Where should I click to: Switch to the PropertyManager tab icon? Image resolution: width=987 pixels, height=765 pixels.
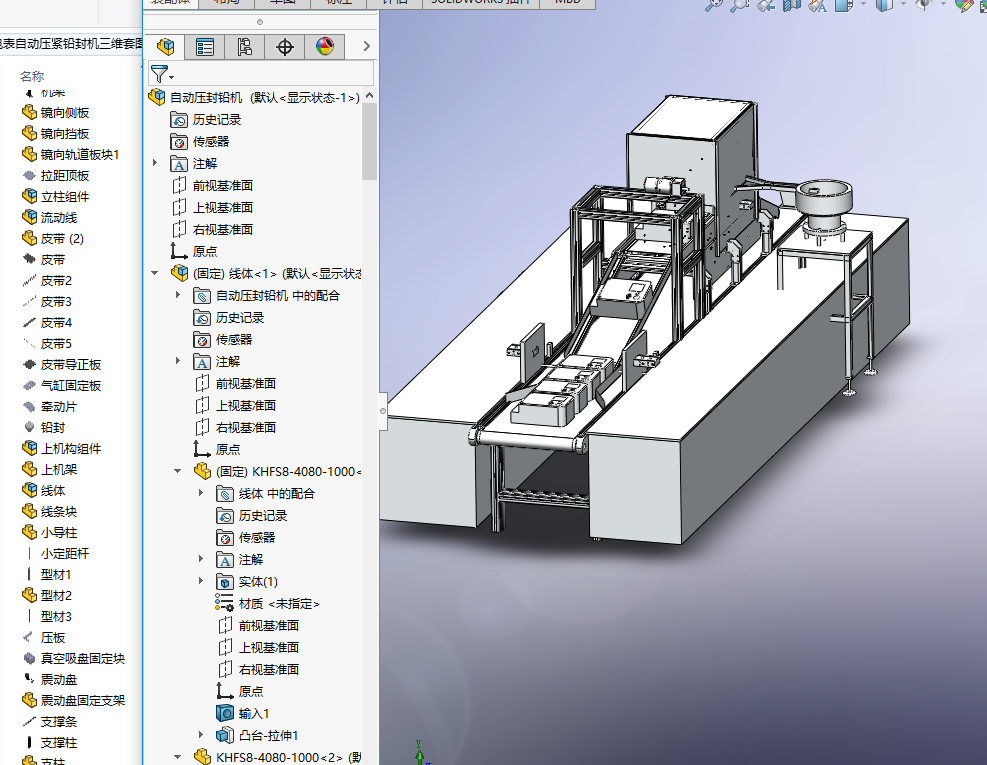pos(205,46)
